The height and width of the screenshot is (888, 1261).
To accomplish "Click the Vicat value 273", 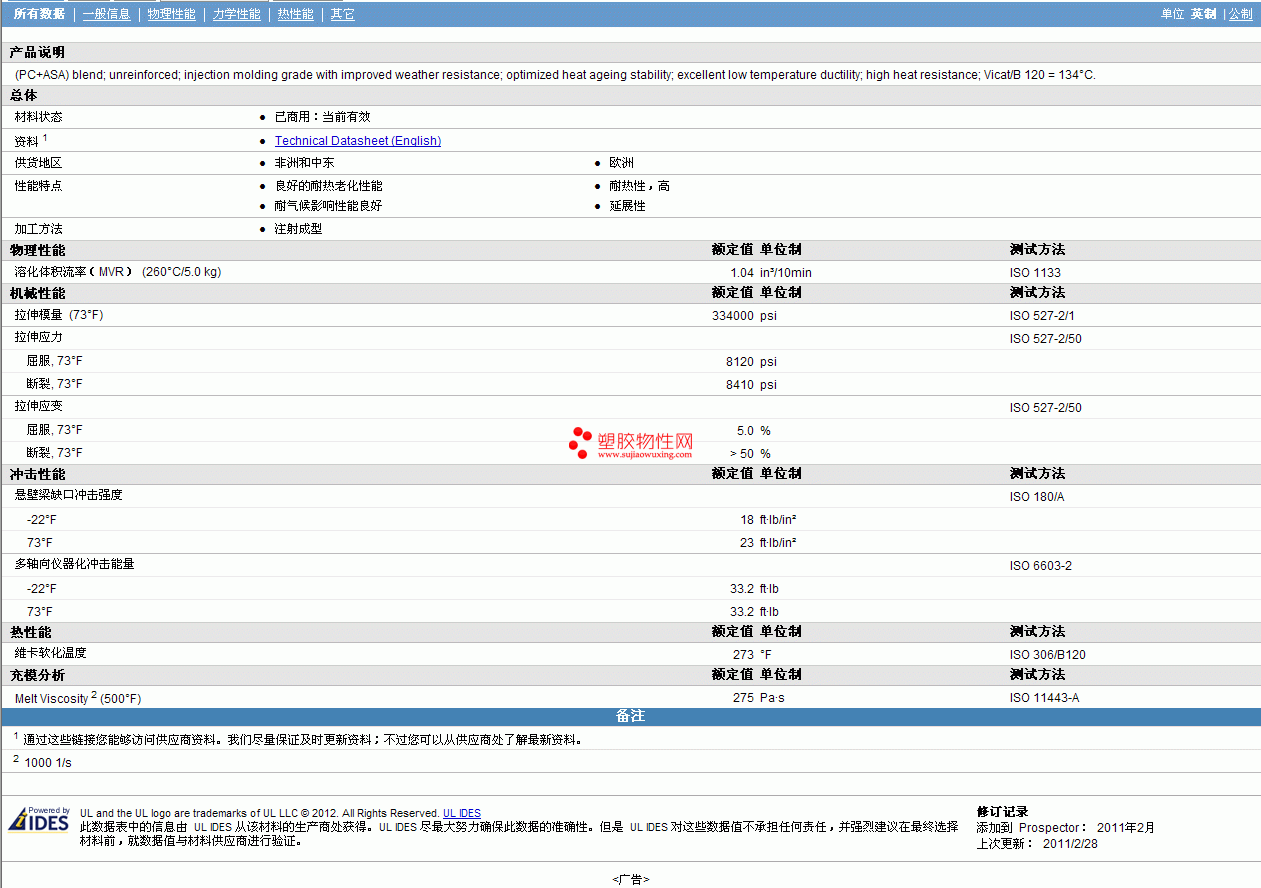I will pos(743,655).
